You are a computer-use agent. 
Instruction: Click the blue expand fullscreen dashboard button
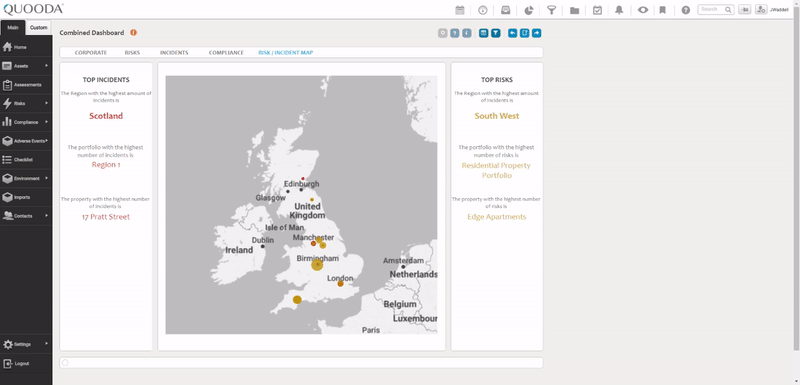524,33
